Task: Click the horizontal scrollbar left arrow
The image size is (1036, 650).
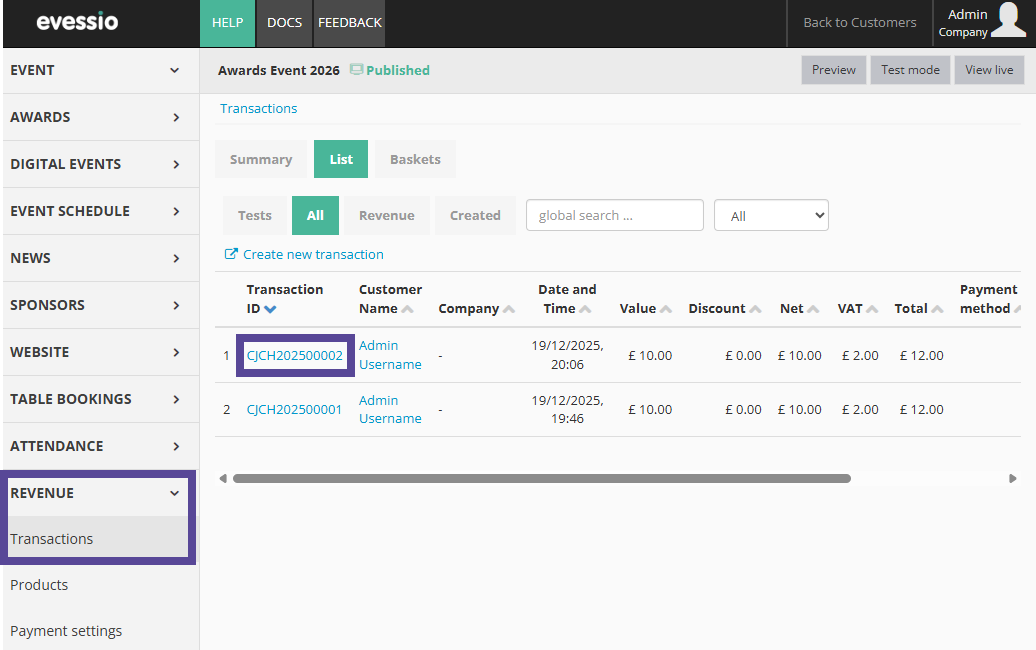Action: pos(223,478)
